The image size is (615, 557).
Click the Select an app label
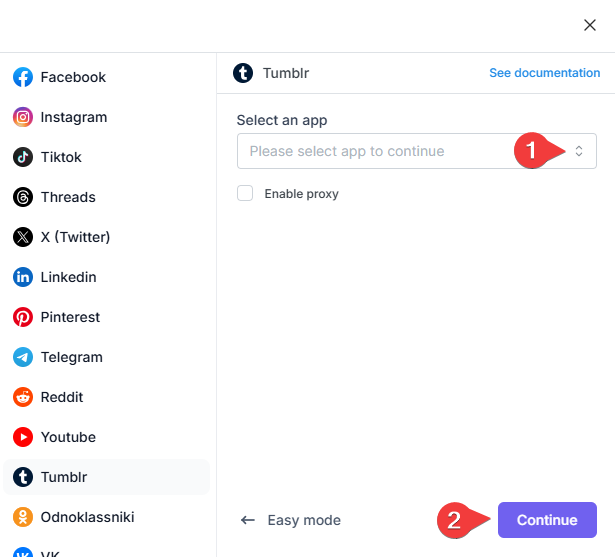coord(282,120)
